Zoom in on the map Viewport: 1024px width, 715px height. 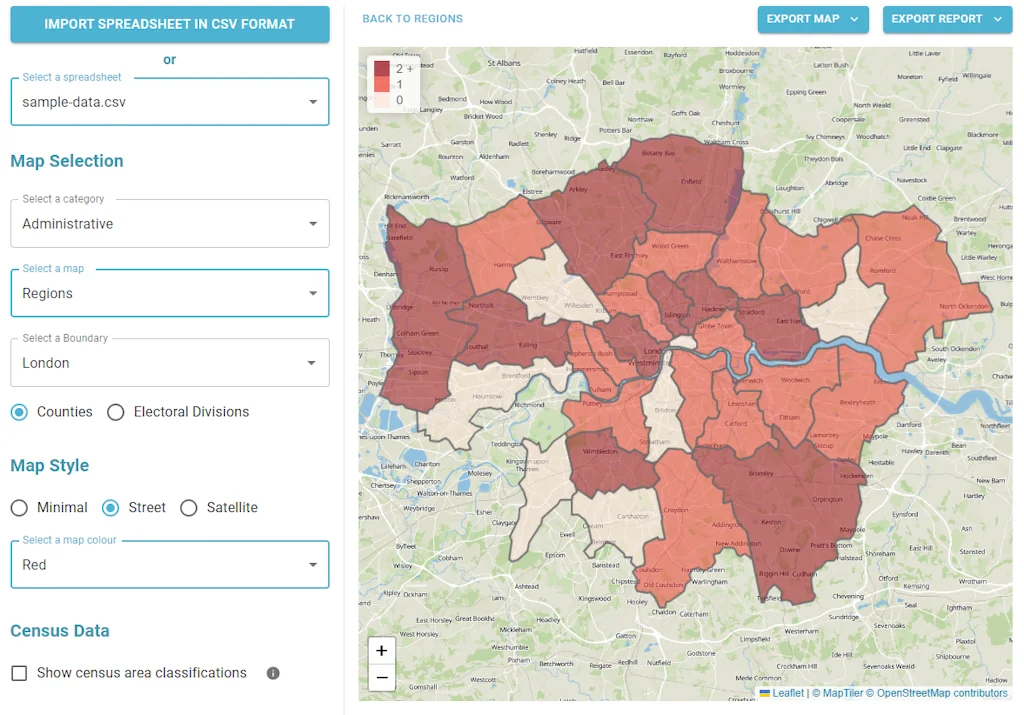[381, 650]
